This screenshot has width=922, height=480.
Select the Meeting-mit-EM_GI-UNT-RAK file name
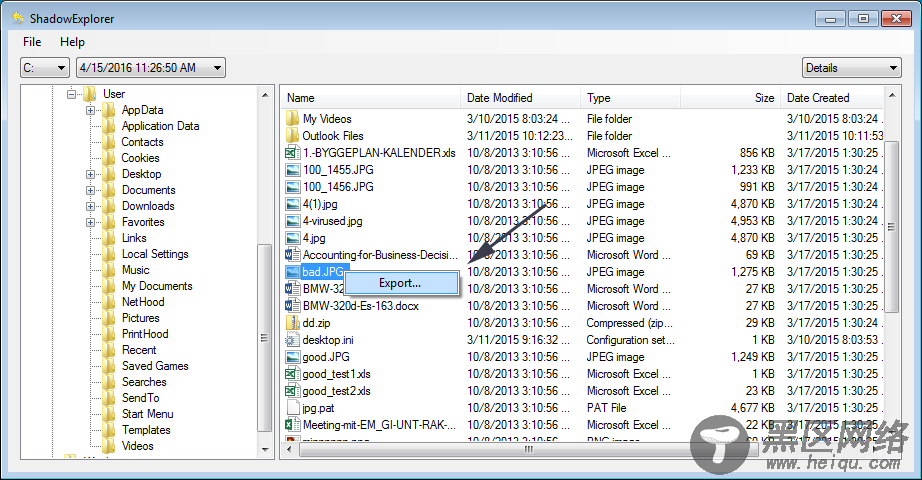379,425
